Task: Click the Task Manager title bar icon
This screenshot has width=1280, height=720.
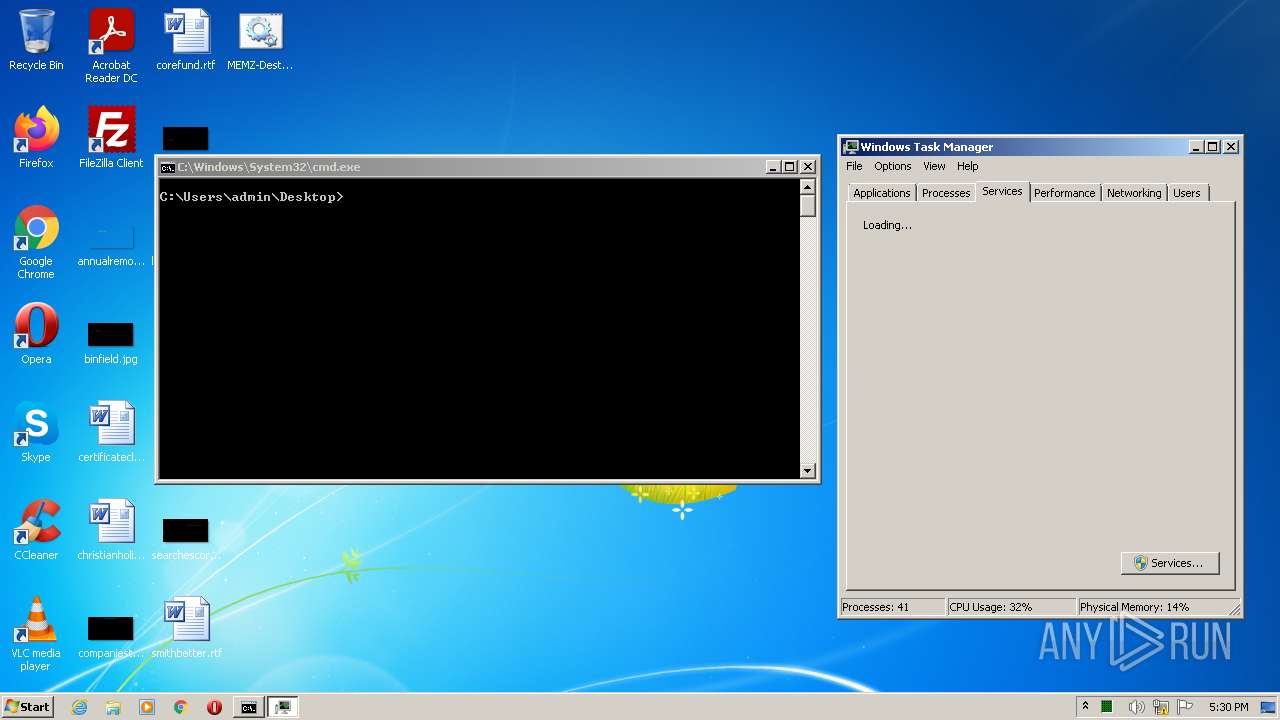Action: tap(850, 147)
